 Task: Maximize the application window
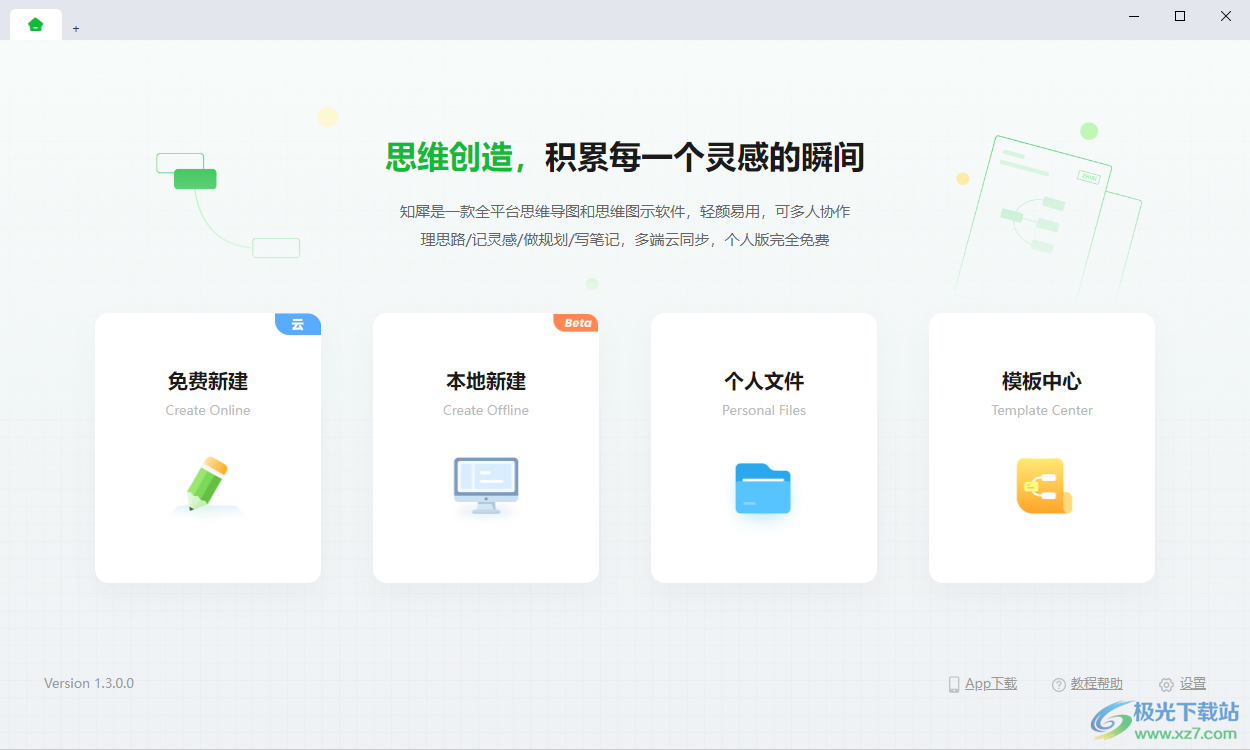click(x=1180, y=16)
